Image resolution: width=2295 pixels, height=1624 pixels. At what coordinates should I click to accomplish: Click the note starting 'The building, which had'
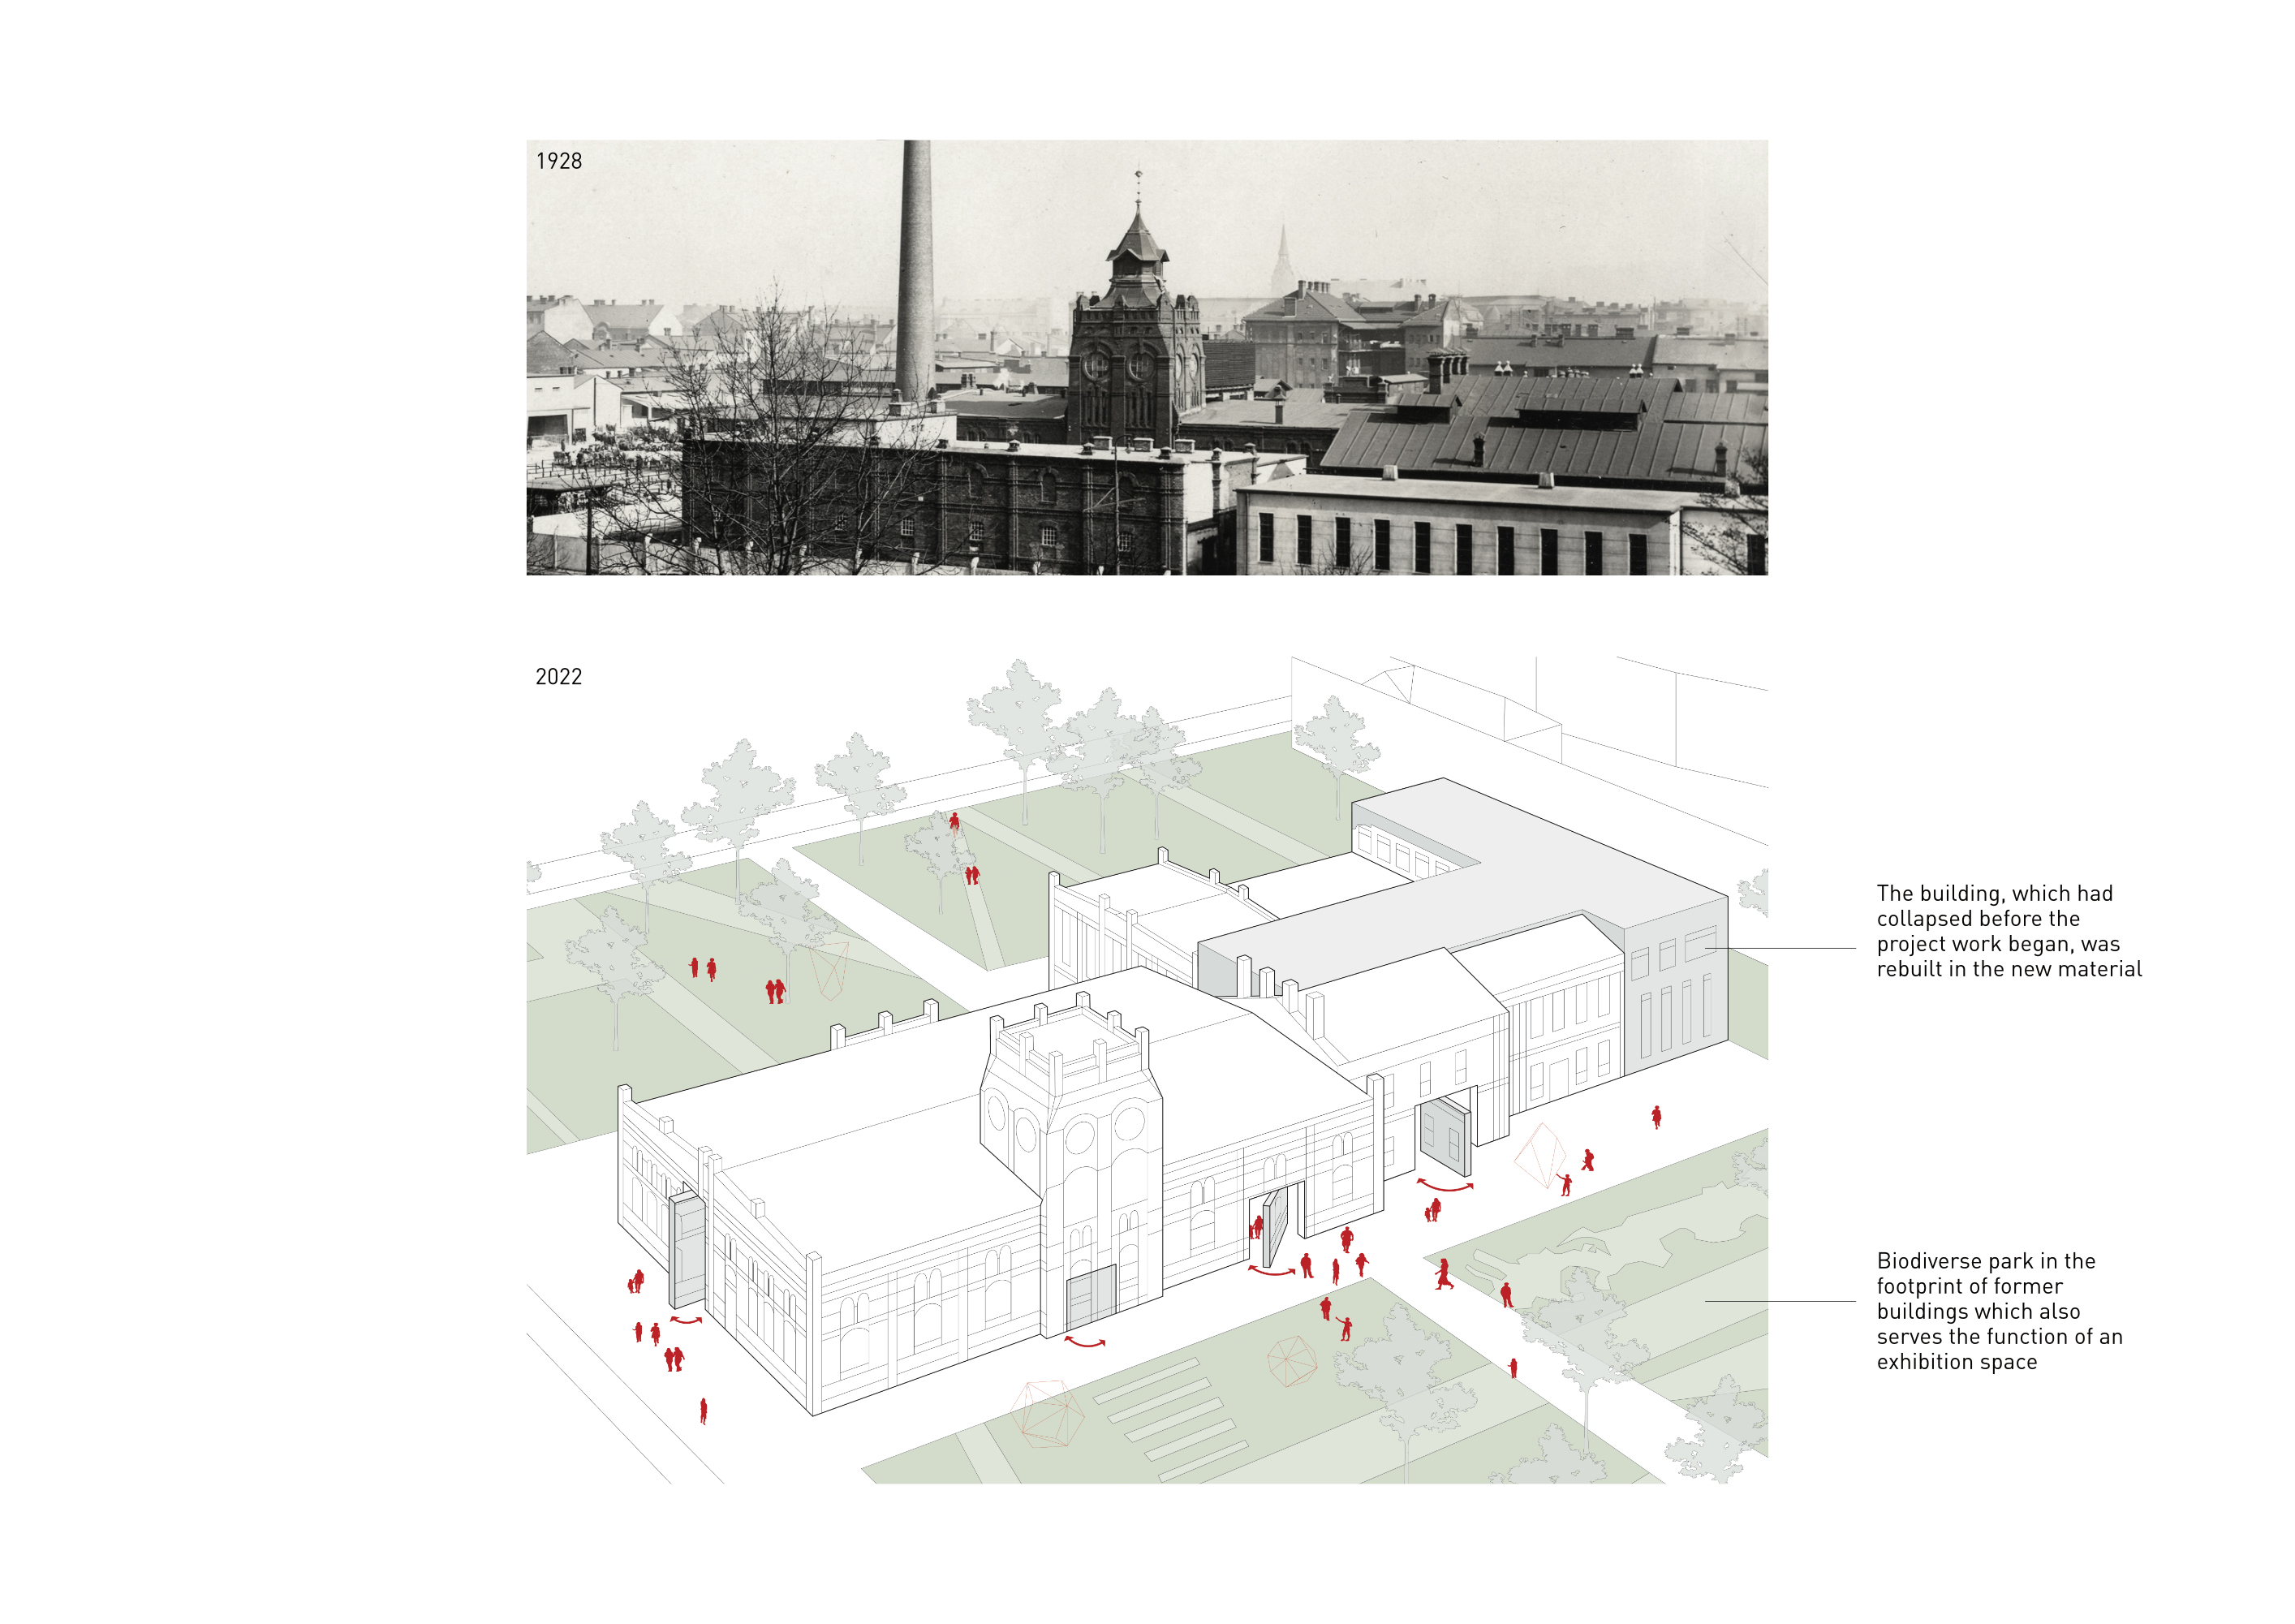pos(2009,931)
